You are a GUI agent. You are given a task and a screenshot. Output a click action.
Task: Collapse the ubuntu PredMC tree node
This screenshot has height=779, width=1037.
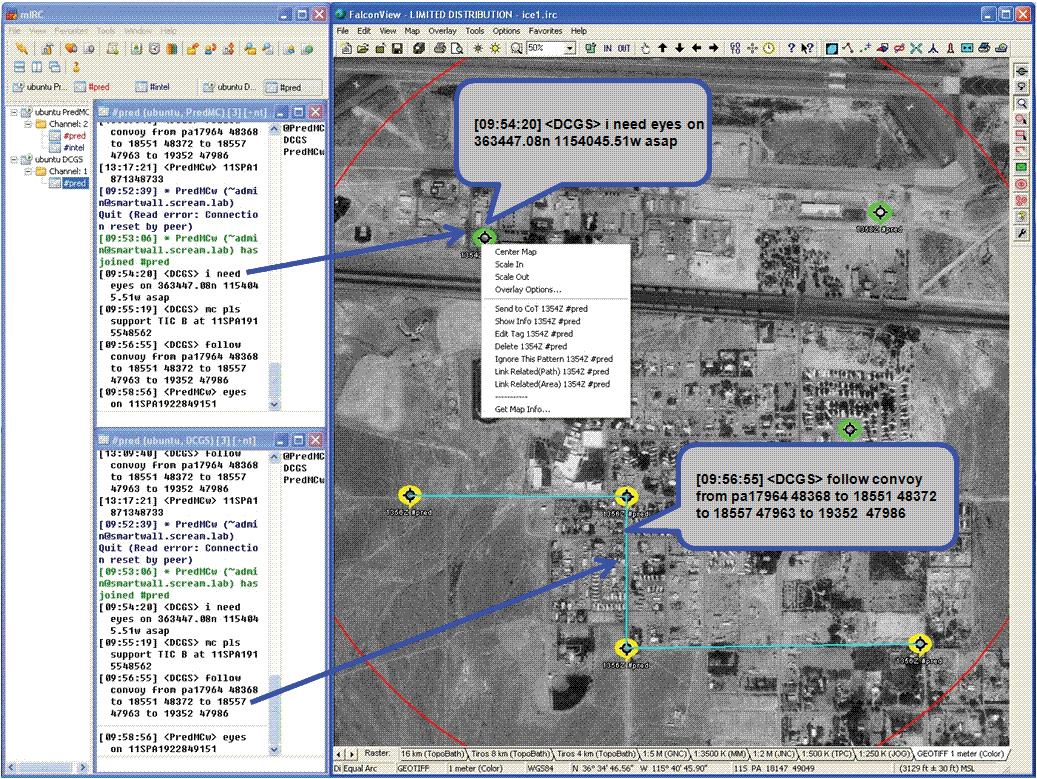click(14, 112)
